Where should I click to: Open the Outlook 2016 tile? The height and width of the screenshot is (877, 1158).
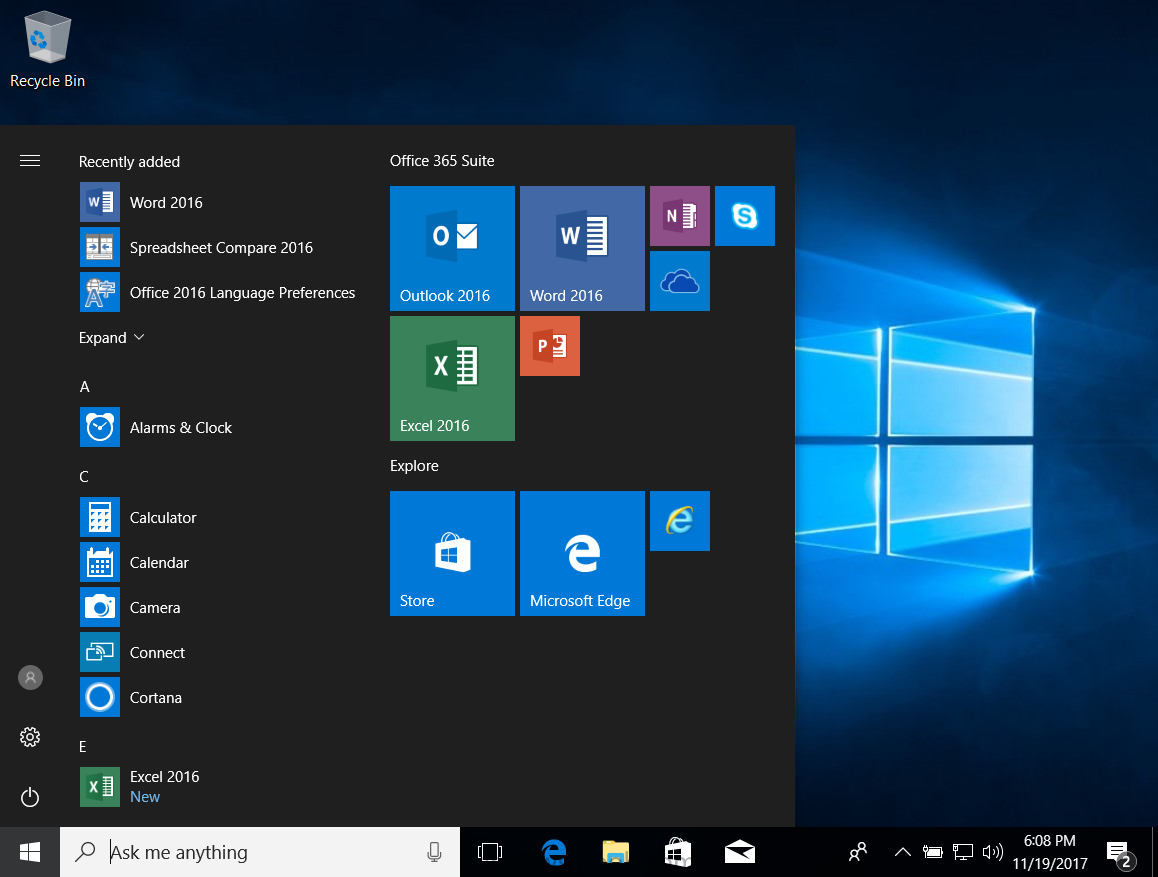(x=452, y=248)
